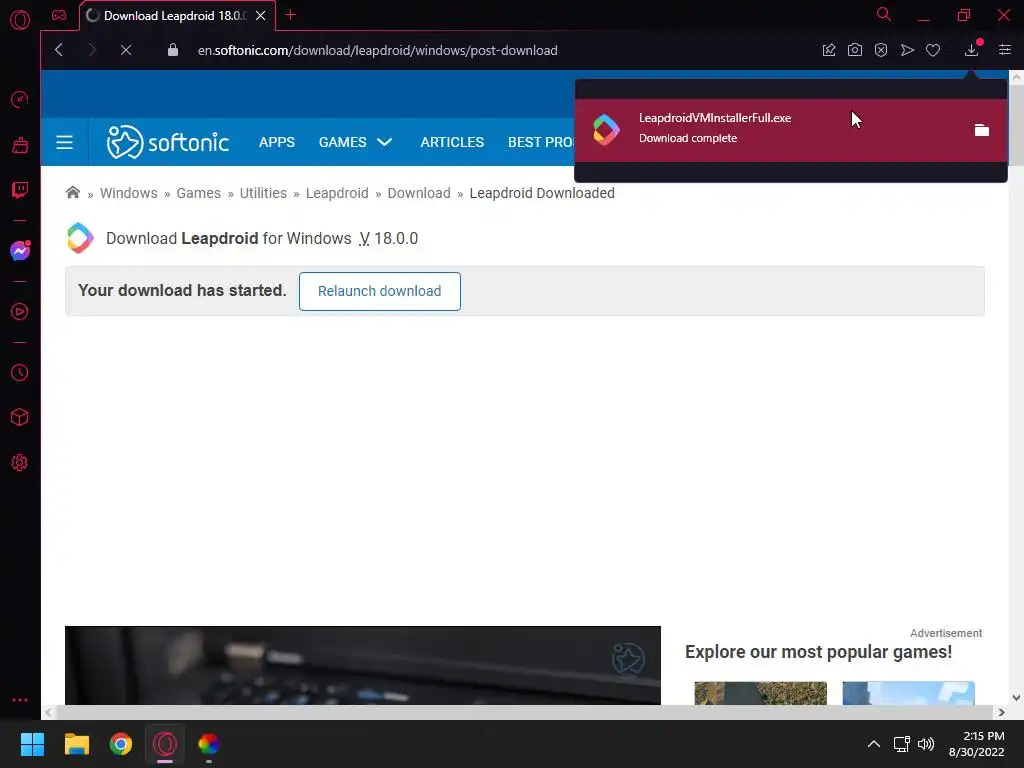This screenshot has width=1024, height=768.
Task: Click the address bar URL
Action: pos(377,50)
